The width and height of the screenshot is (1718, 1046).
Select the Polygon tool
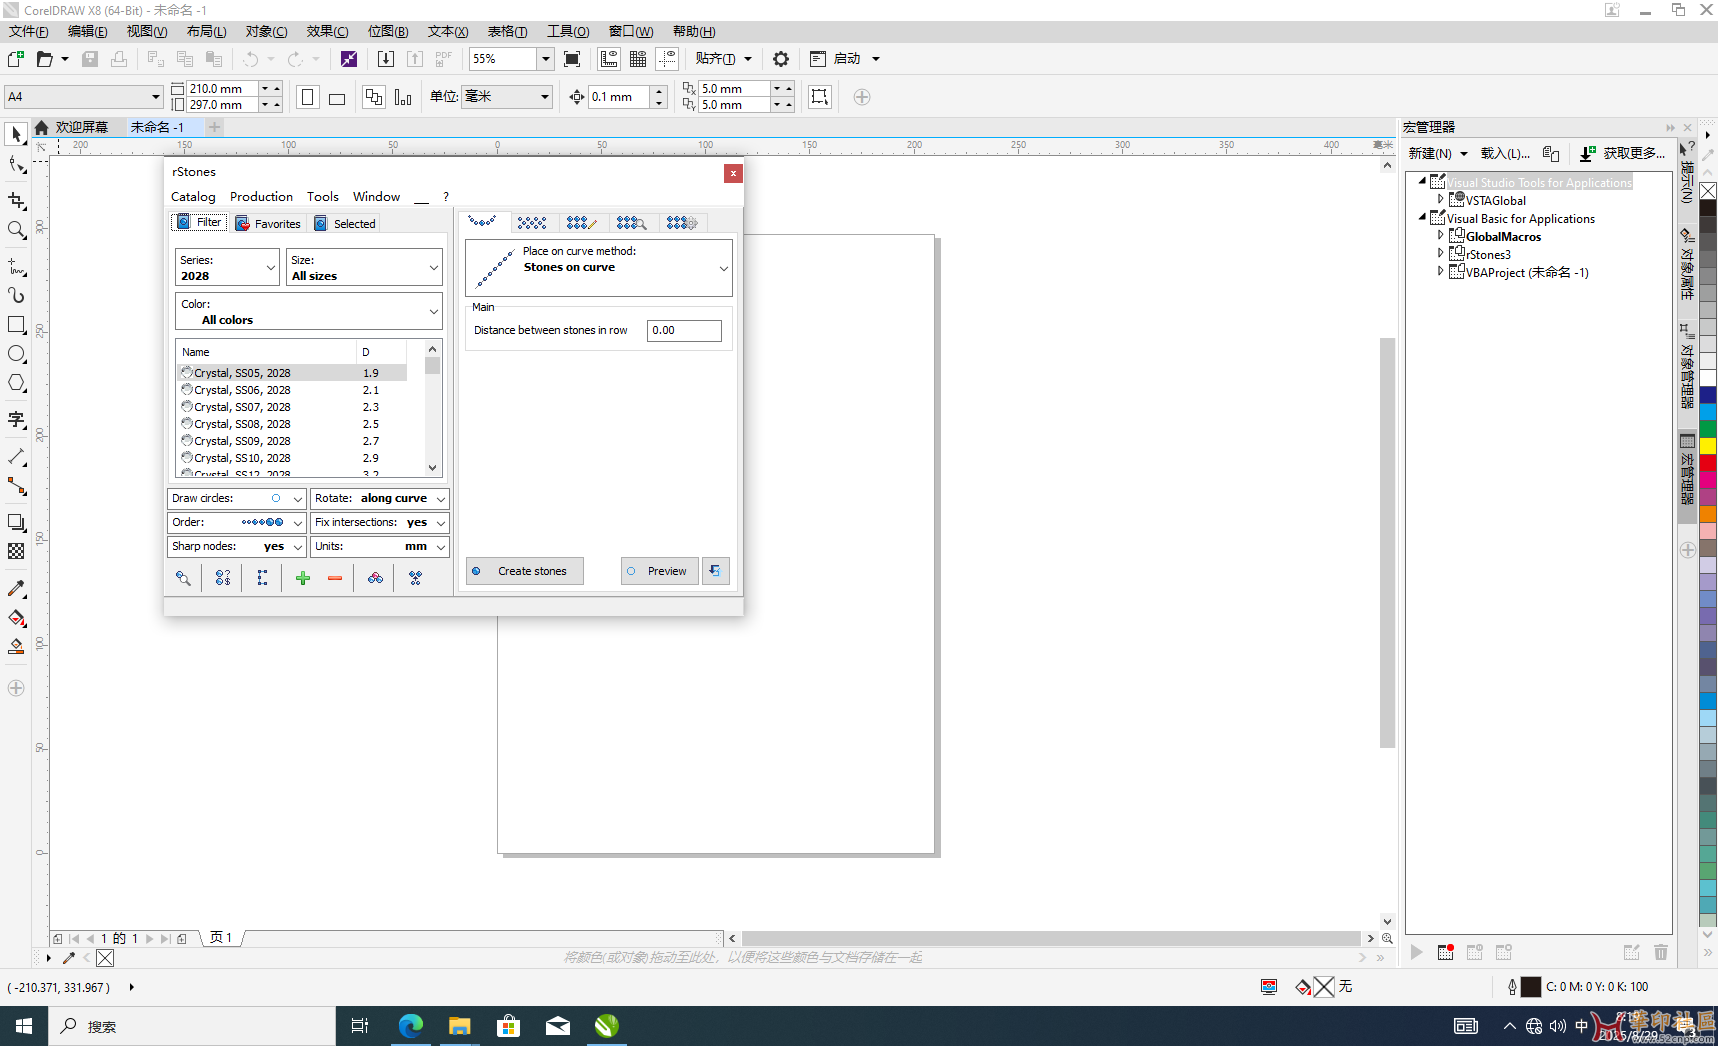pos(16,383)
